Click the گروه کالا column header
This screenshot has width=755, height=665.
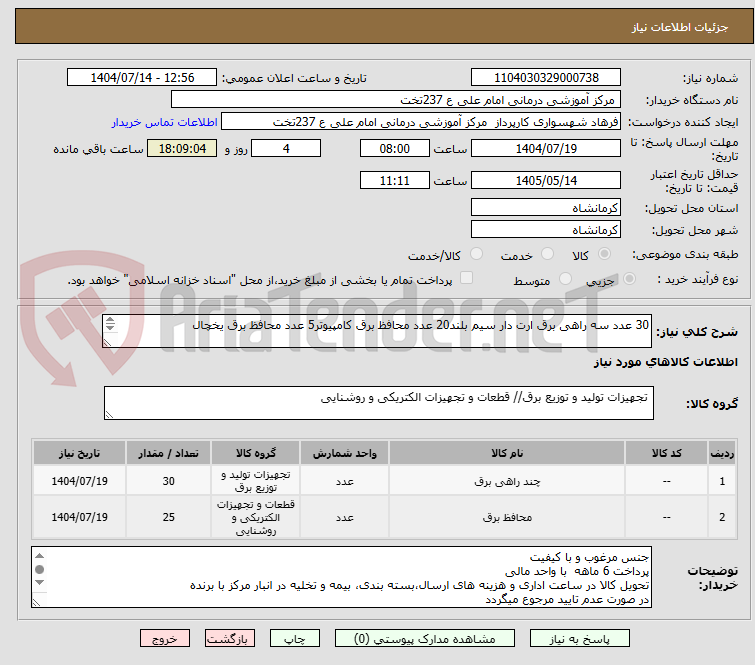coord(256,453)
